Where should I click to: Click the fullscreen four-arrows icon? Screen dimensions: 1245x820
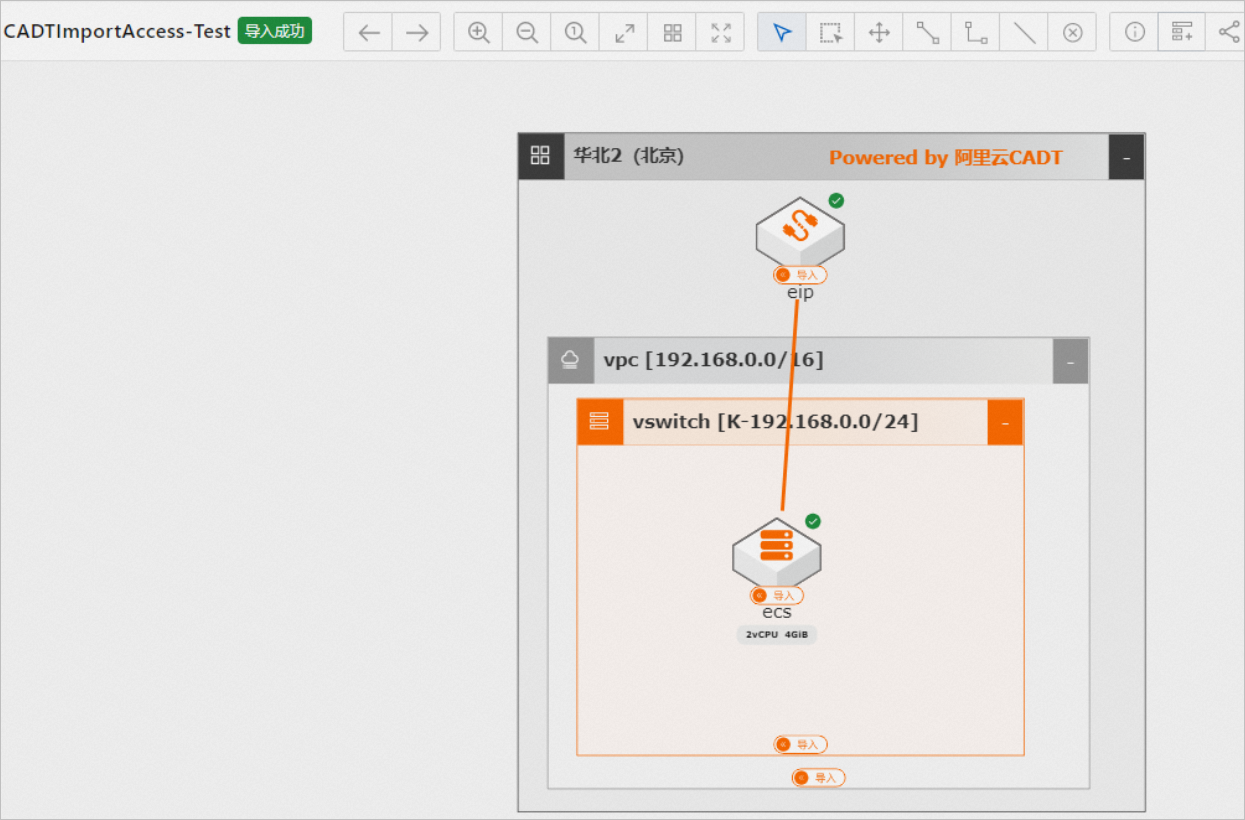coord(721,32)
